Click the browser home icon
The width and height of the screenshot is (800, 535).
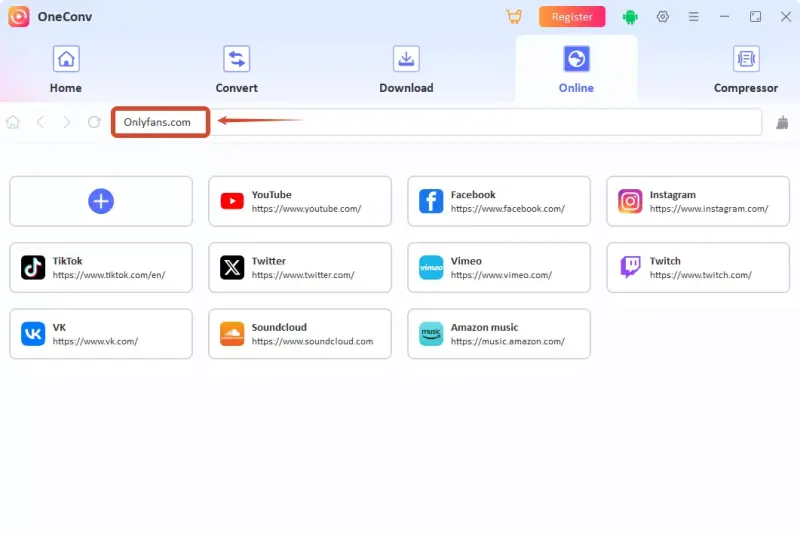click(x=13, y=122)
